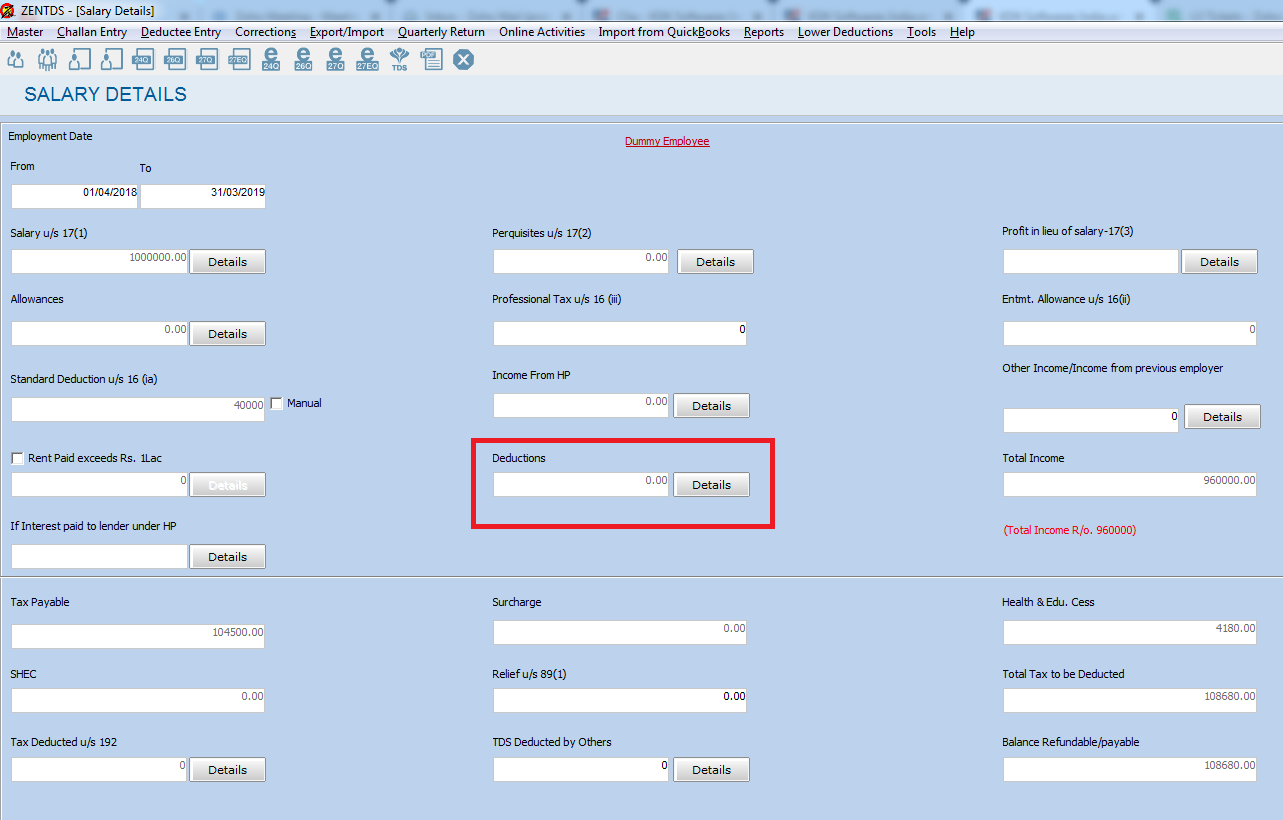Image resolution: width=1283 pixels, height=820 pixels.
Task: Focus the Allowances amount field
Action: pyautogui.click(x=100, y=334)
